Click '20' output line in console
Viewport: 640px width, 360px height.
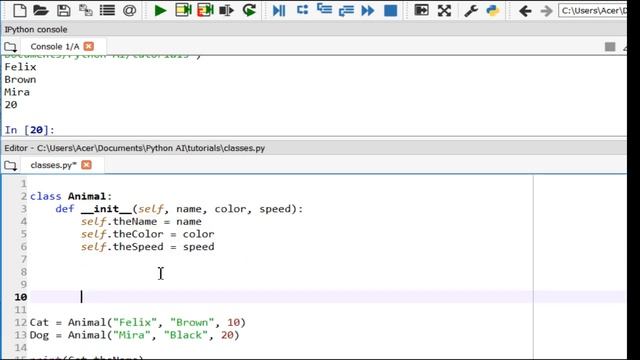point(11,105)
